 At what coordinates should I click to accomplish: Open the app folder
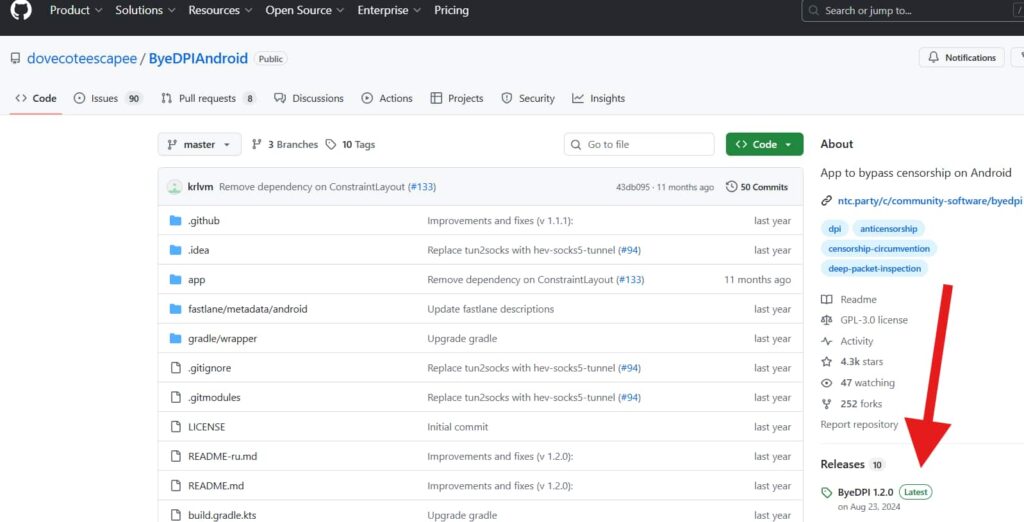tap(197, 280)
